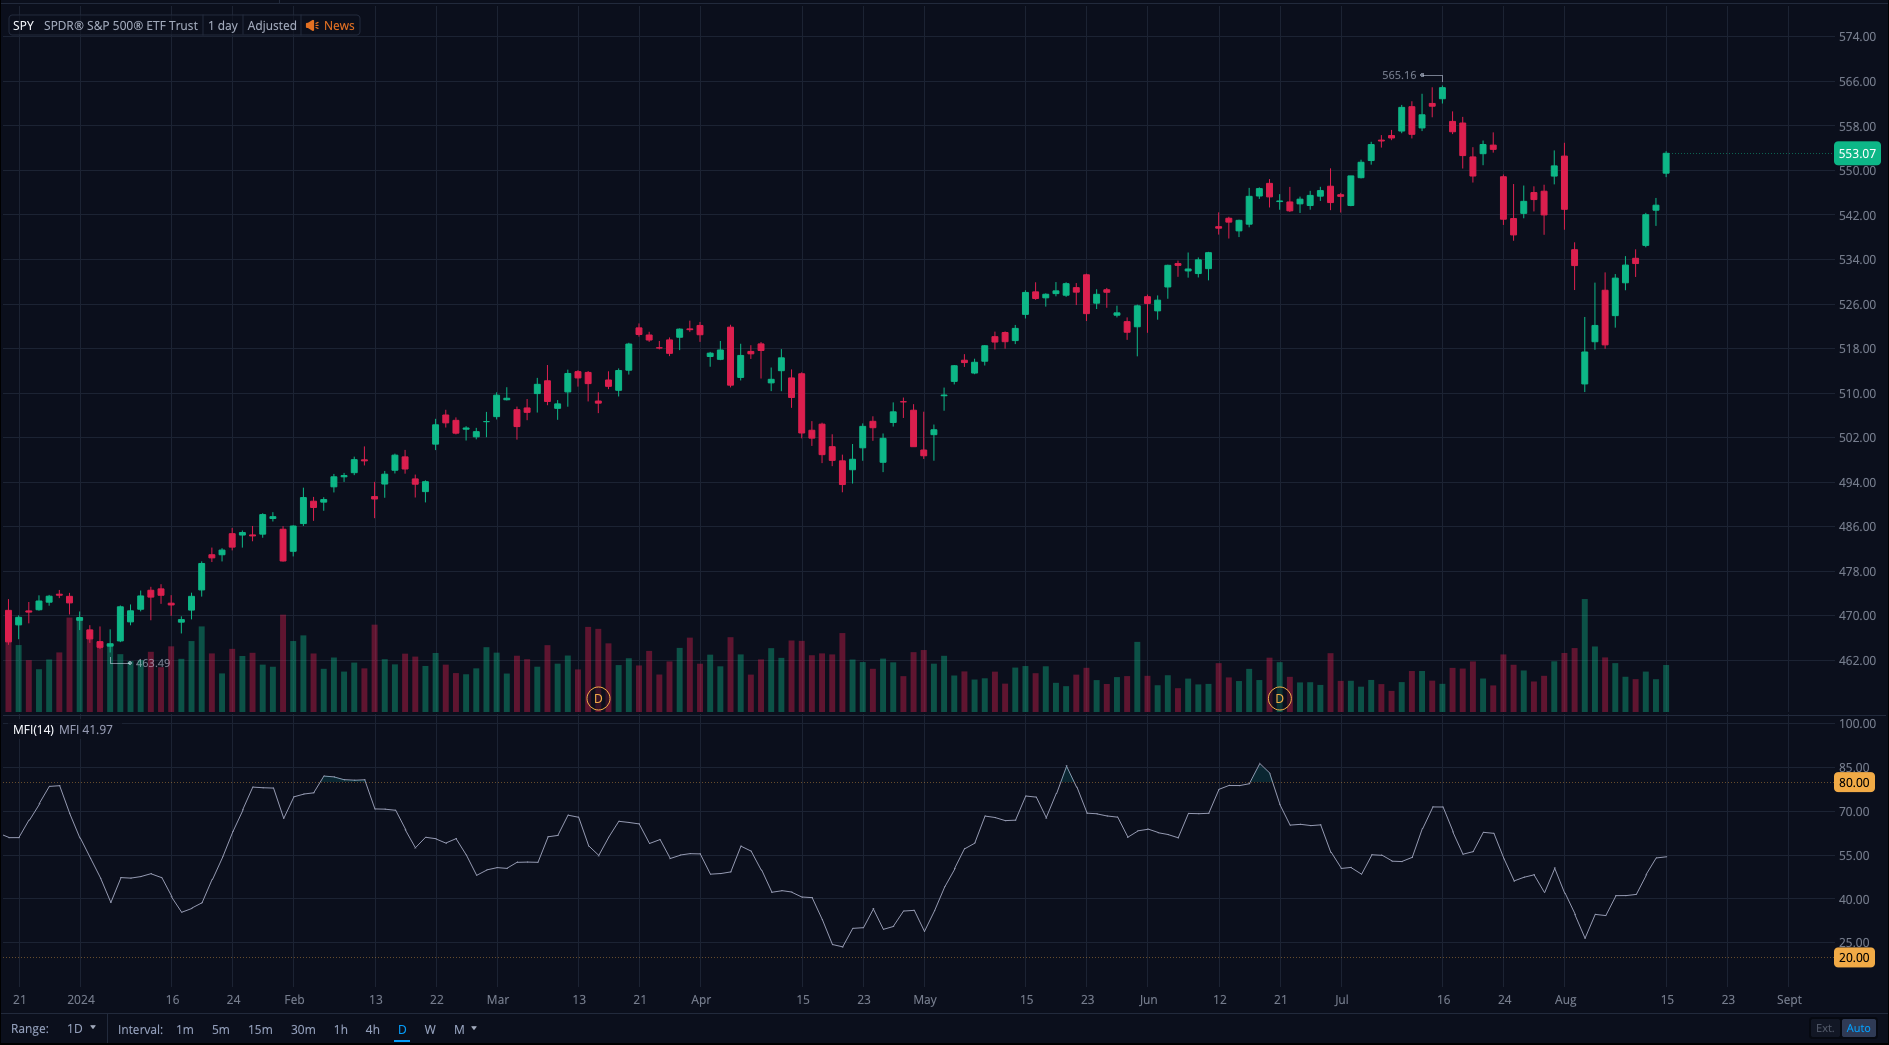Screen dimensions: 1889x1045
Task: Click the orange 20.00 oversold level tag
Action: click(x=1853, y=957)
